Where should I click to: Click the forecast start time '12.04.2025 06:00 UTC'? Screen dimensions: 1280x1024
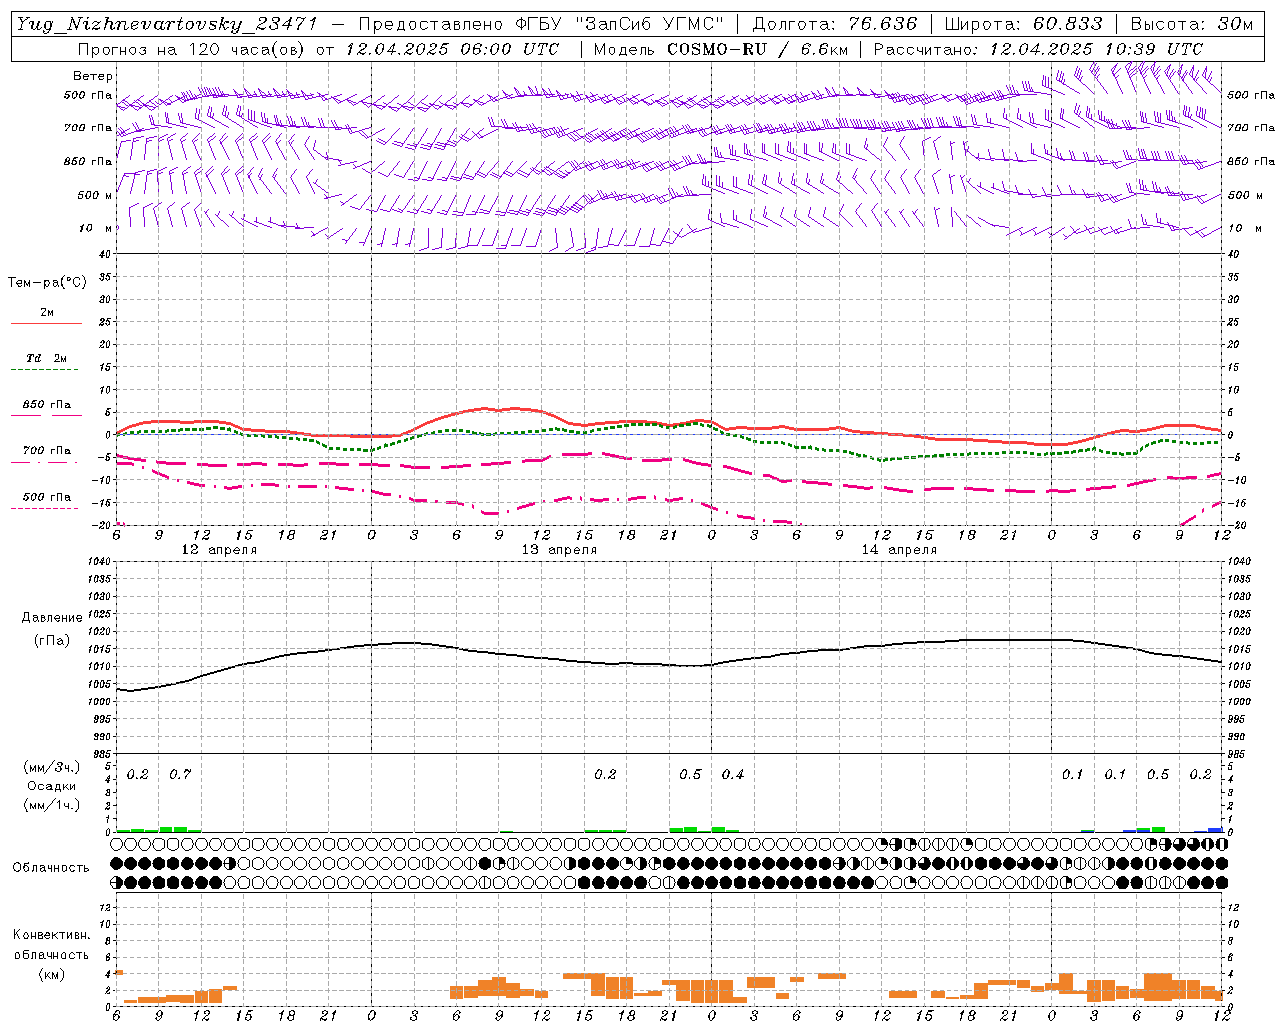(x=452, y=49)
